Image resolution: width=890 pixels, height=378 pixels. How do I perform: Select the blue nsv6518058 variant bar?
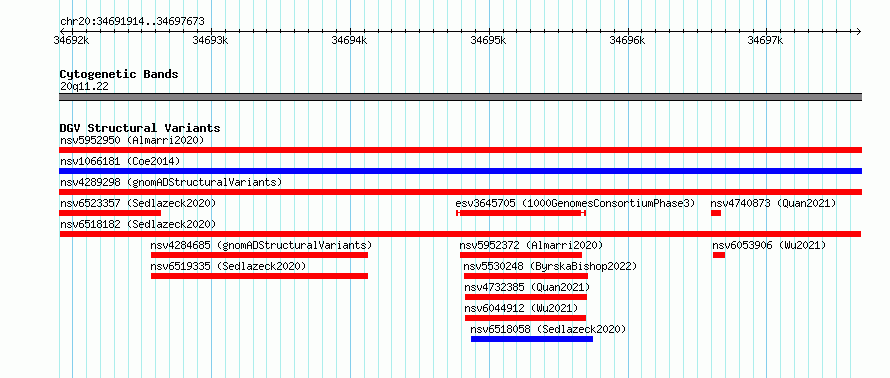click(532, 339)
